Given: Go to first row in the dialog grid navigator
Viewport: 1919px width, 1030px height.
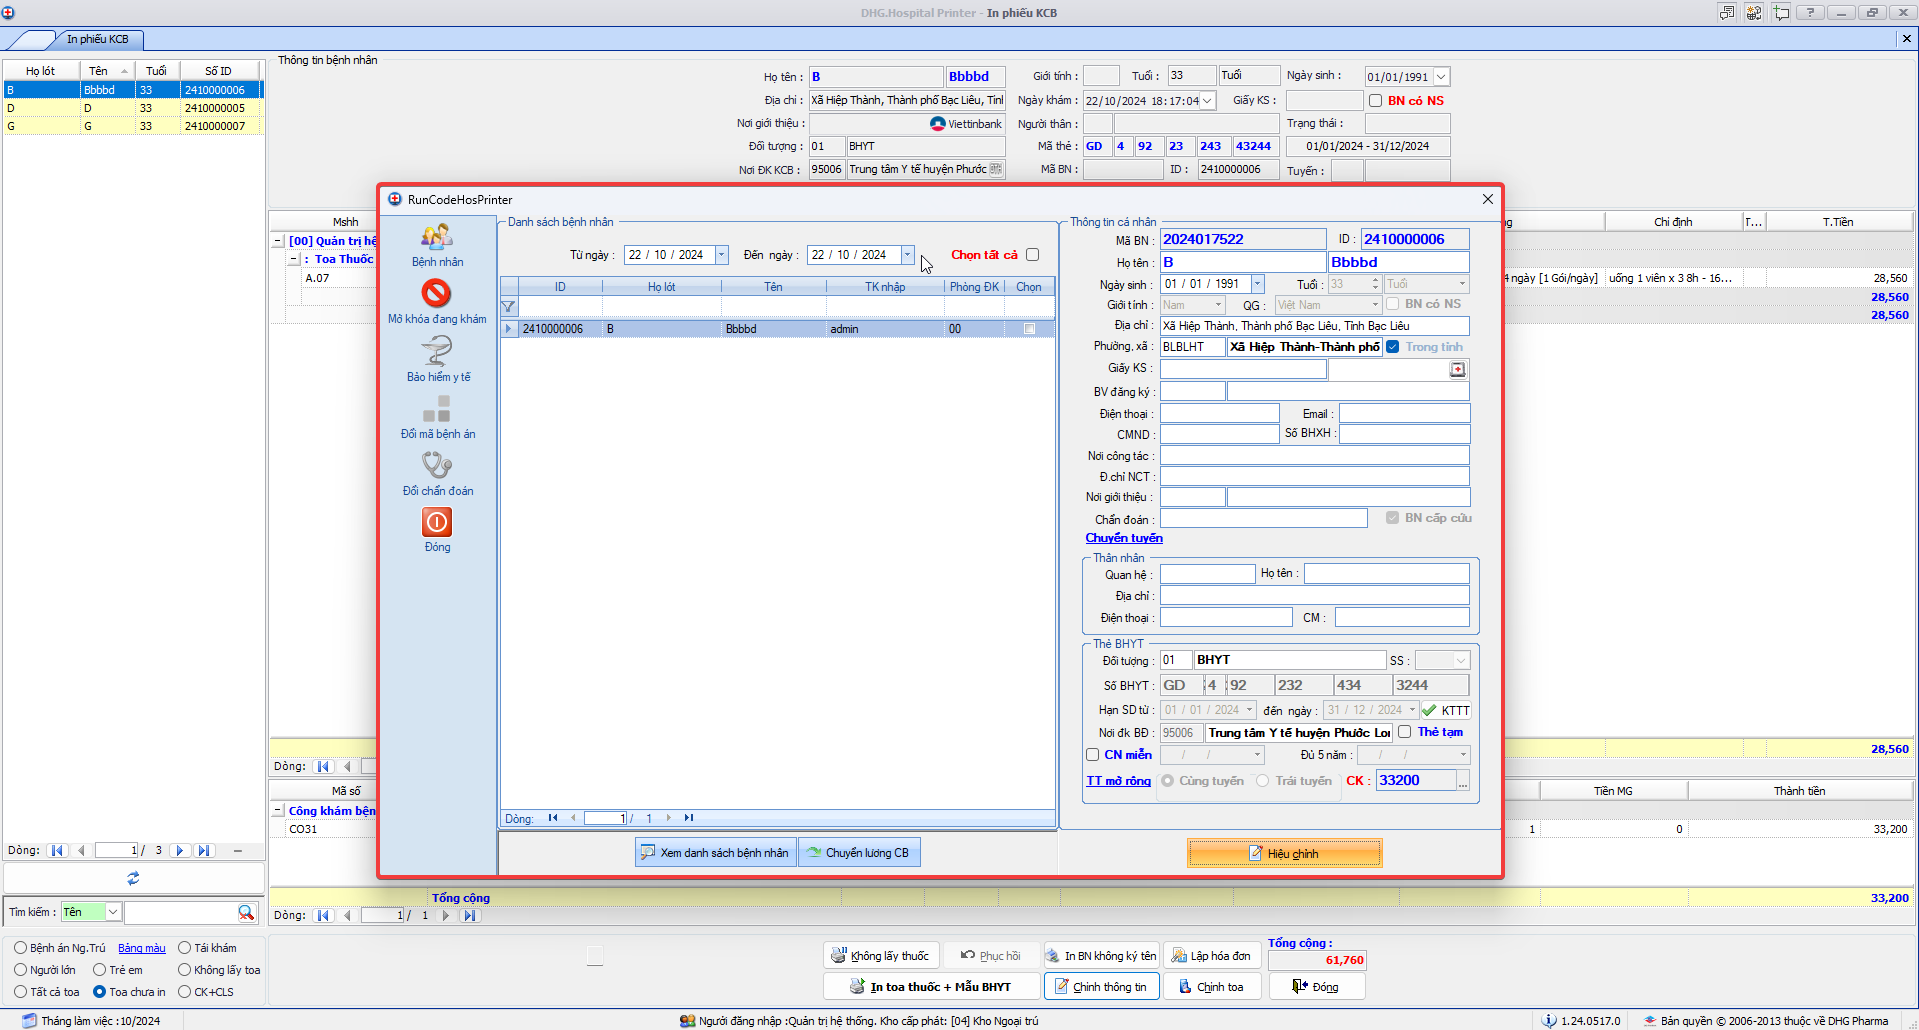Looking at the screenshot, I should pos(553,818).
